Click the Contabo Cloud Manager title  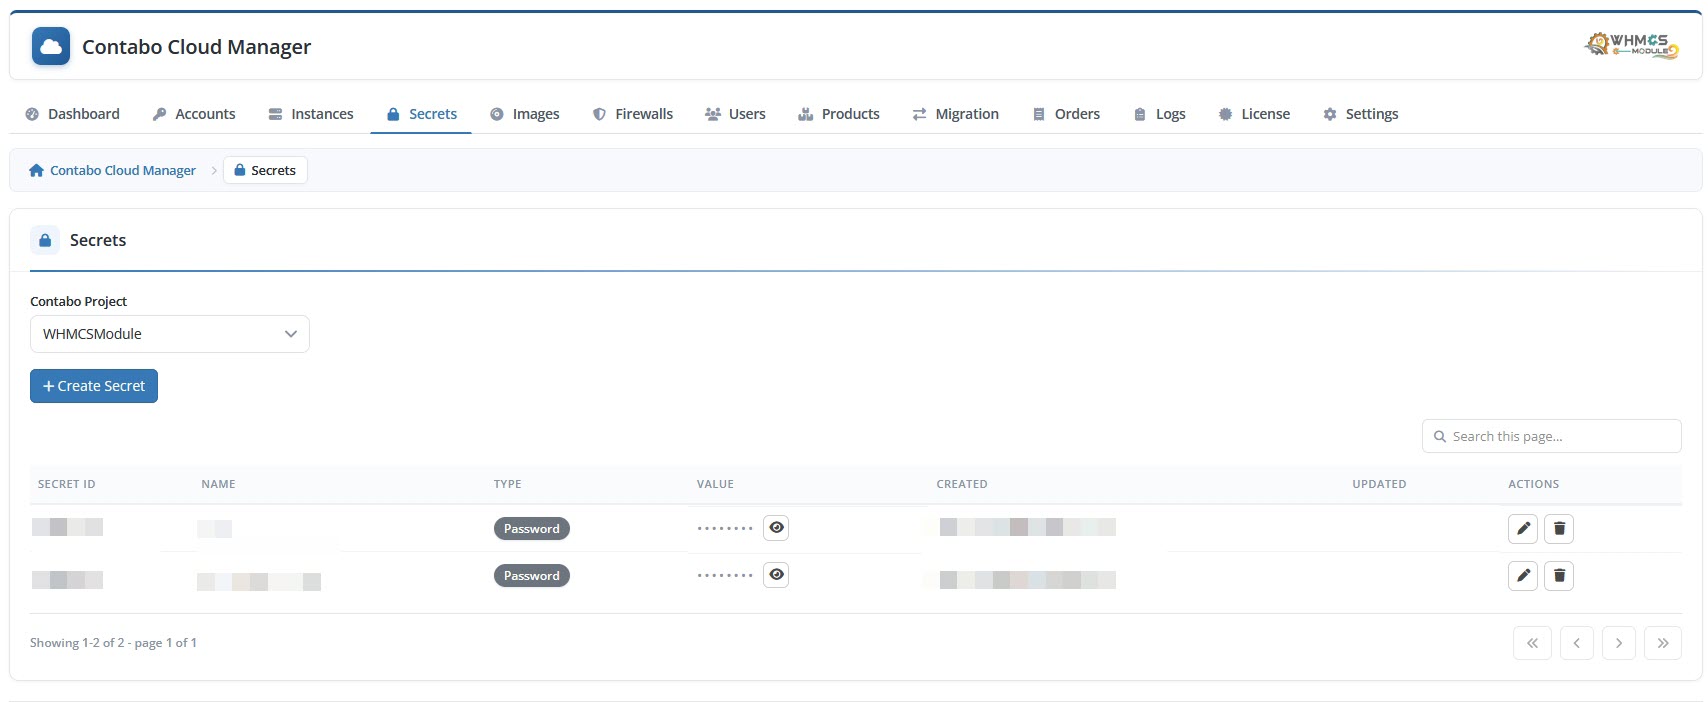pos(196,47)
